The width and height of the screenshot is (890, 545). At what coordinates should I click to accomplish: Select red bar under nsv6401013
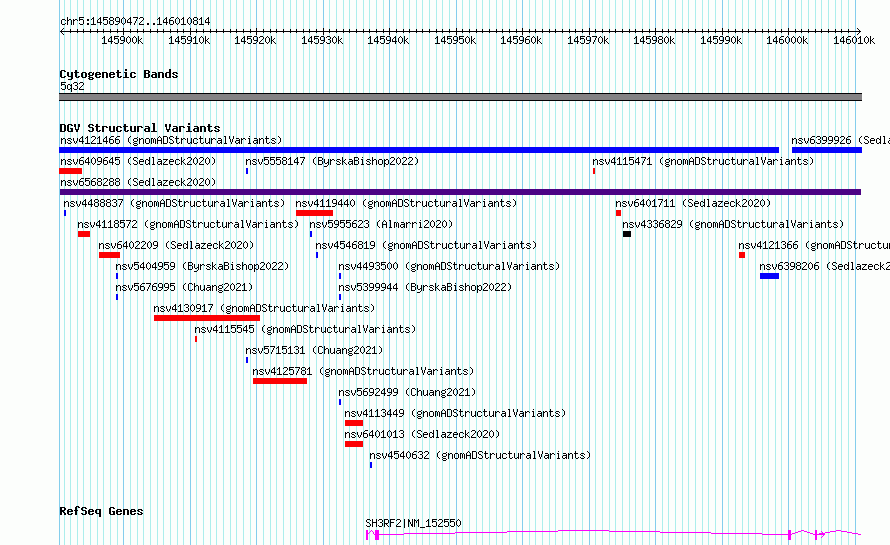point(354,444)
